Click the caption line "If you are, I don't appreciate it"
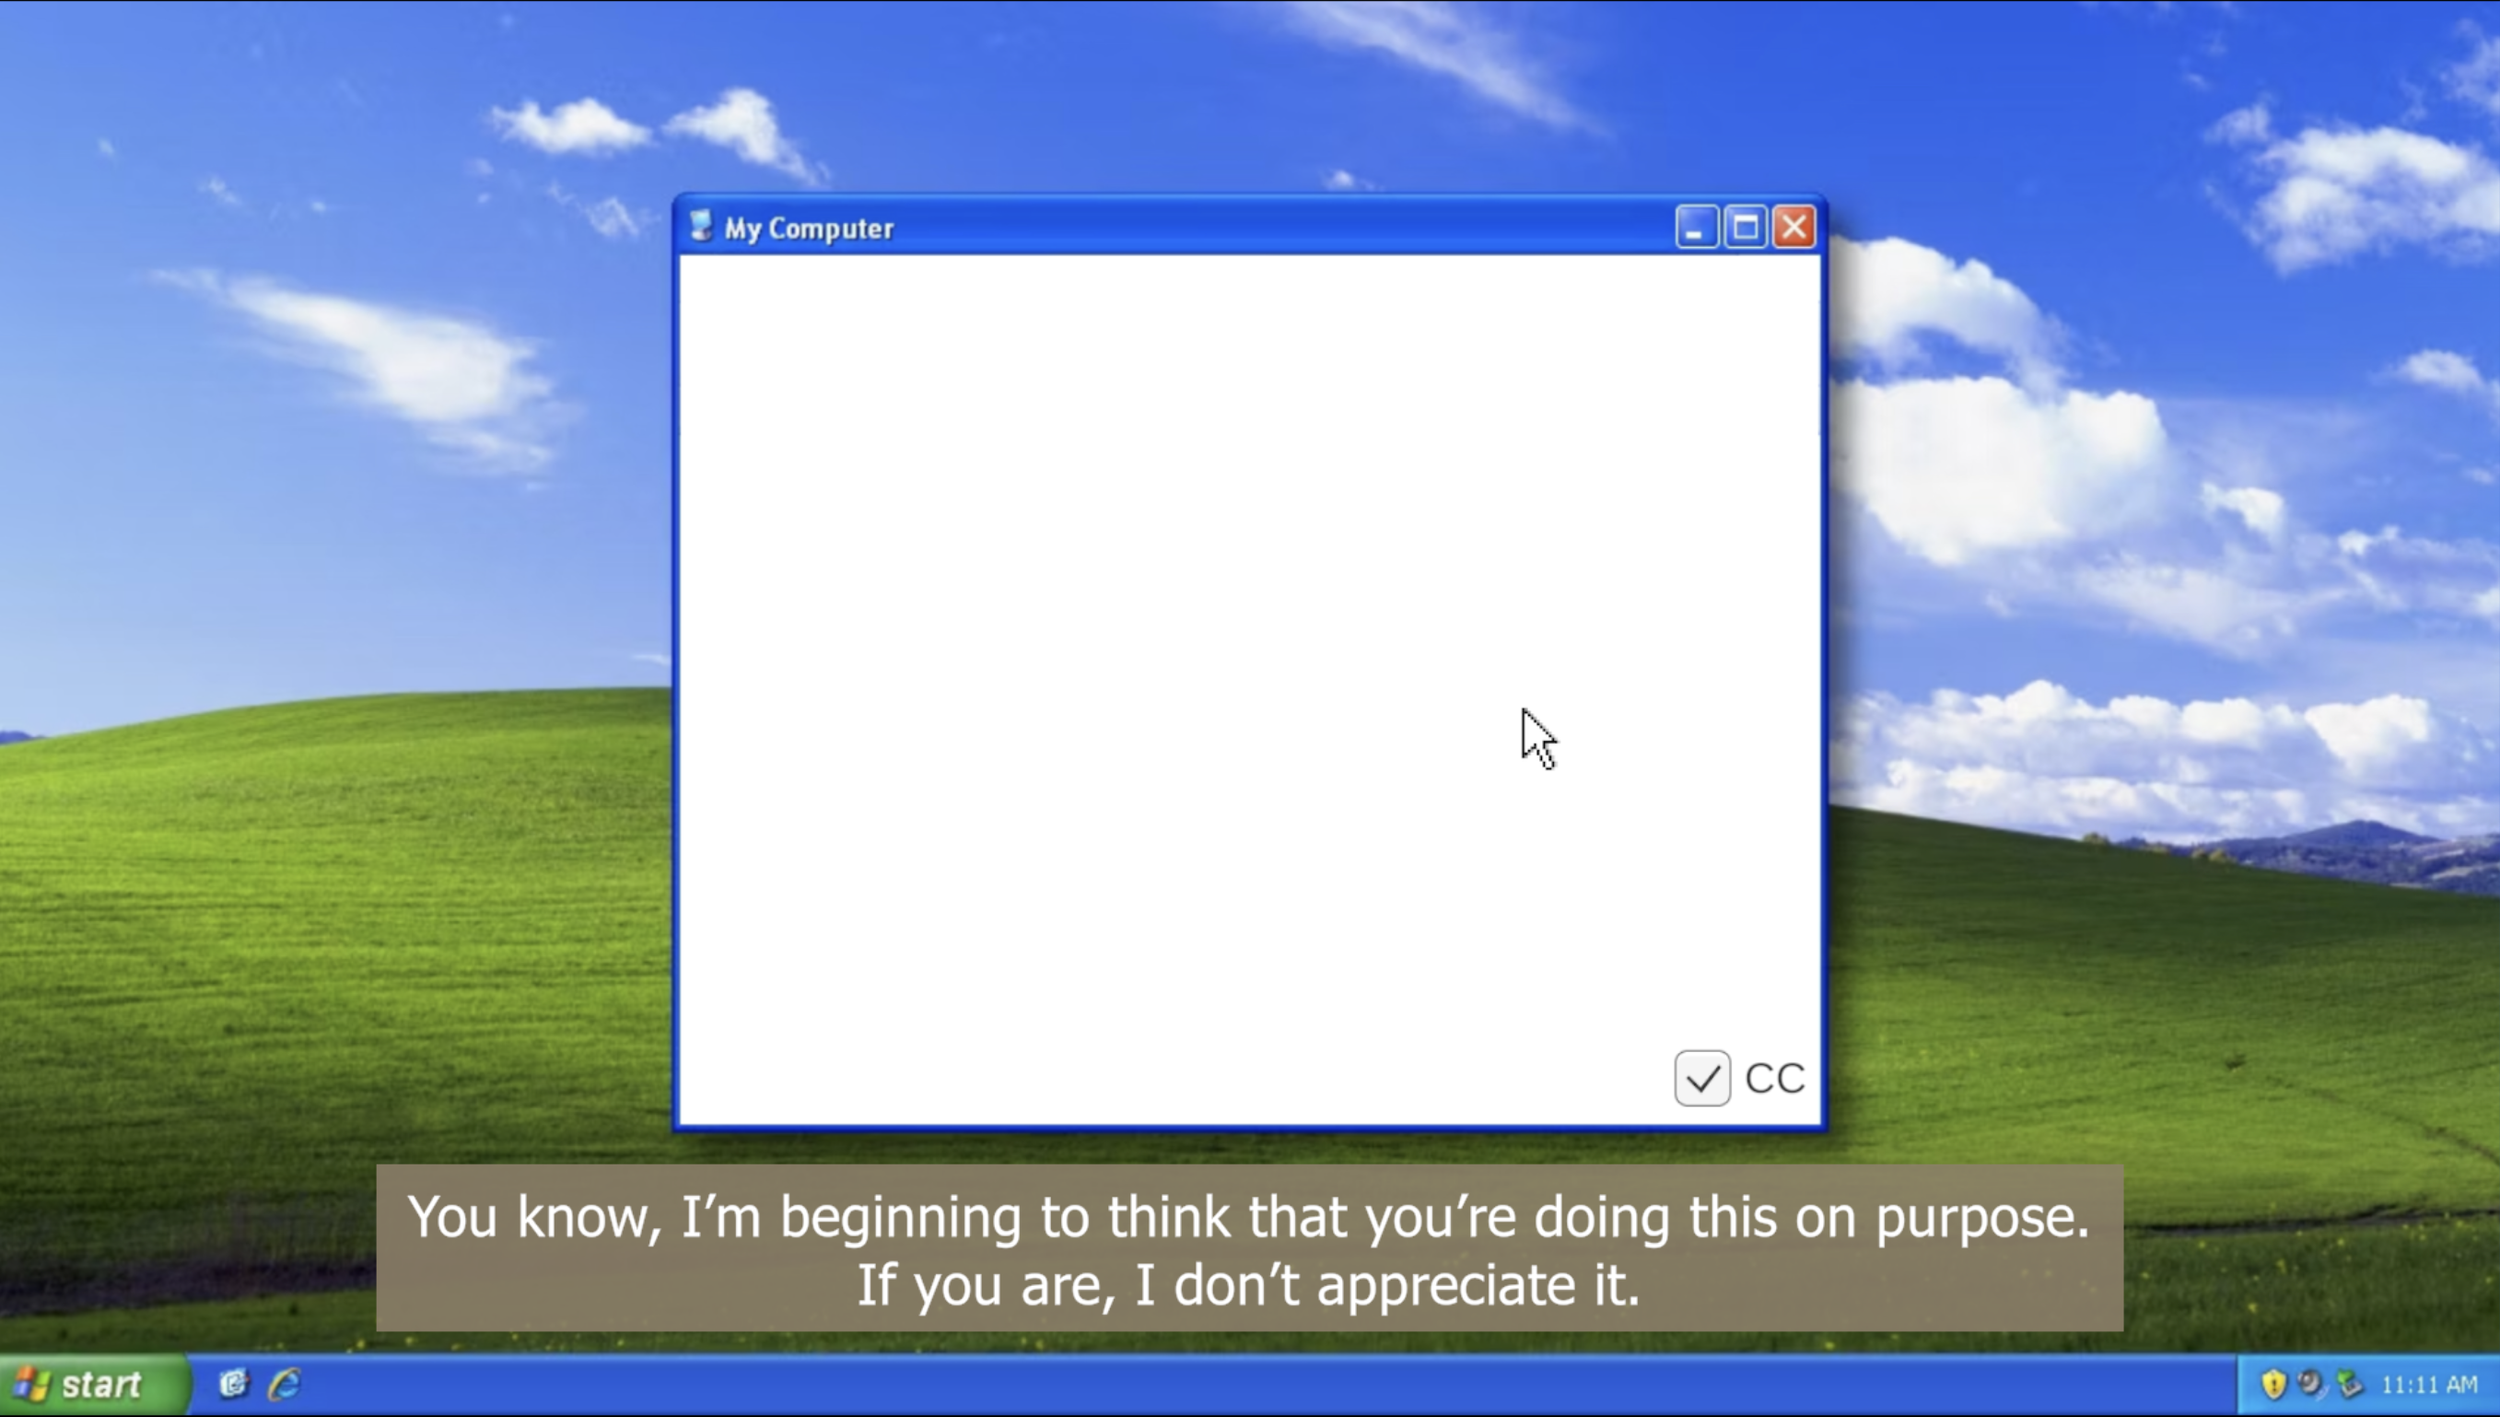2500x1417 pixels. coord(1248,1286)
